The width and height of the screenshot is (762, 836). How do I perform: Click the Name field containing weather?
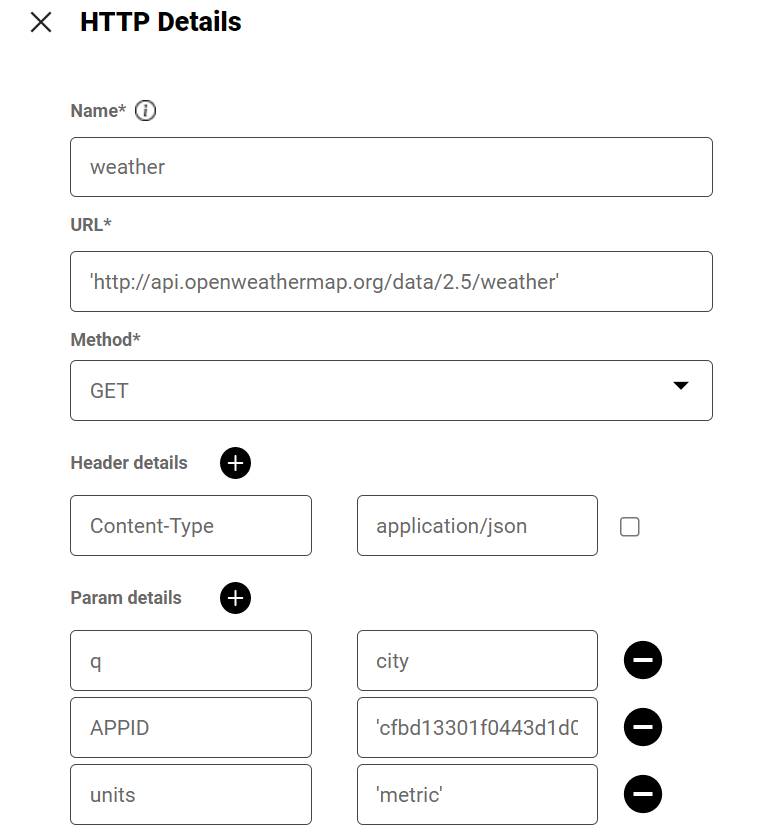[x=391, y=167]
